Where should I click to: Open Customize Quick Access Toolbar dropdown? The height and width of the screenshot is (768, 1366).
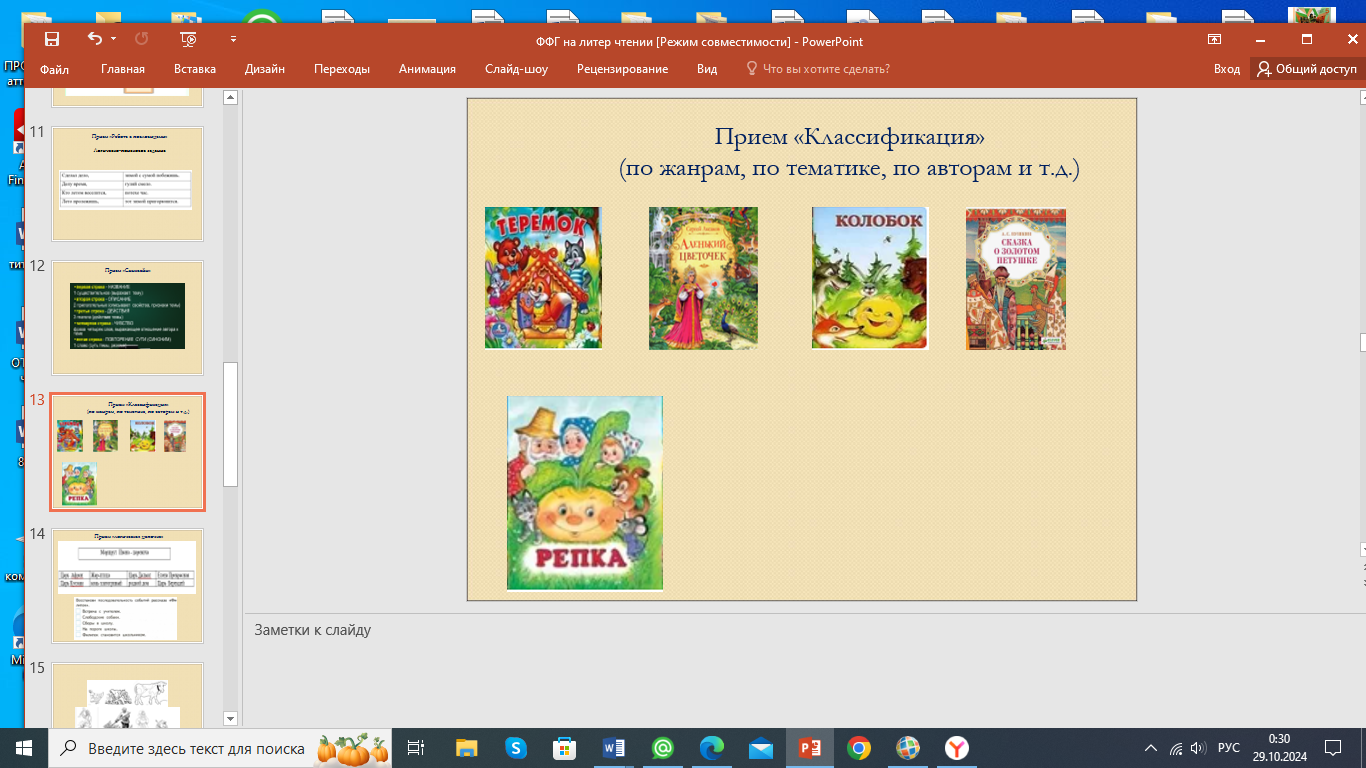pos(233,39)
